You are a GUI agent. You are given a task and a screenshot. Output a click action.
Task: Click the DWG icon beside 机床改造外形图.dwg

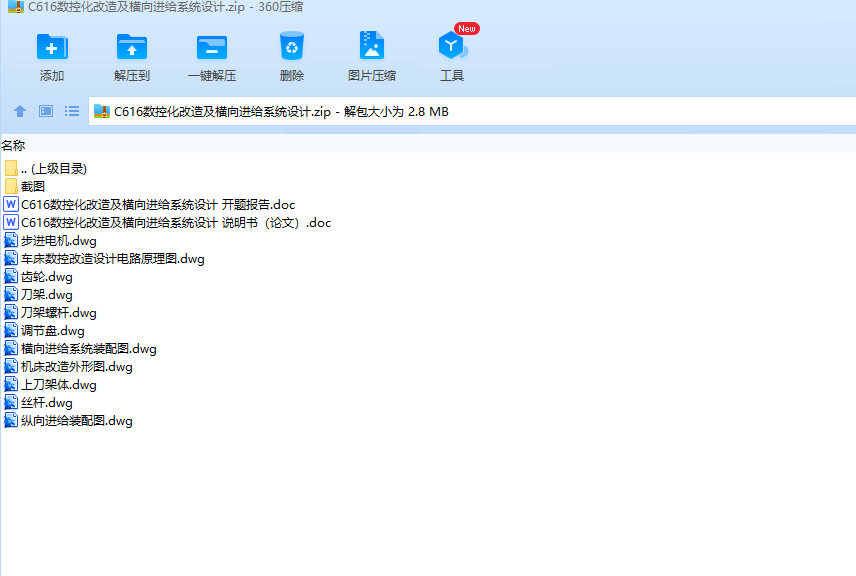pyautogui.click(x=11, y=366)
